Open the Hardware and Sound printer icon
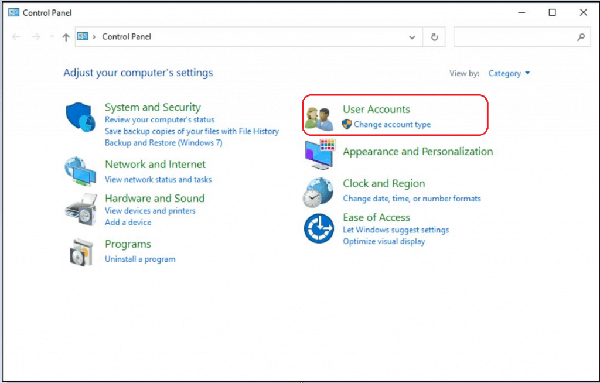The image size is (600, 383). (x=81, y=209)
